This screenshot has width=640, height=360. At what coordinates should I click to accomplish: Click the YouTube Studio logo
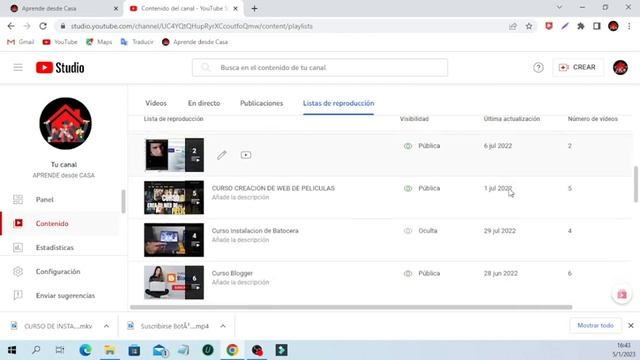pos(60,67)
